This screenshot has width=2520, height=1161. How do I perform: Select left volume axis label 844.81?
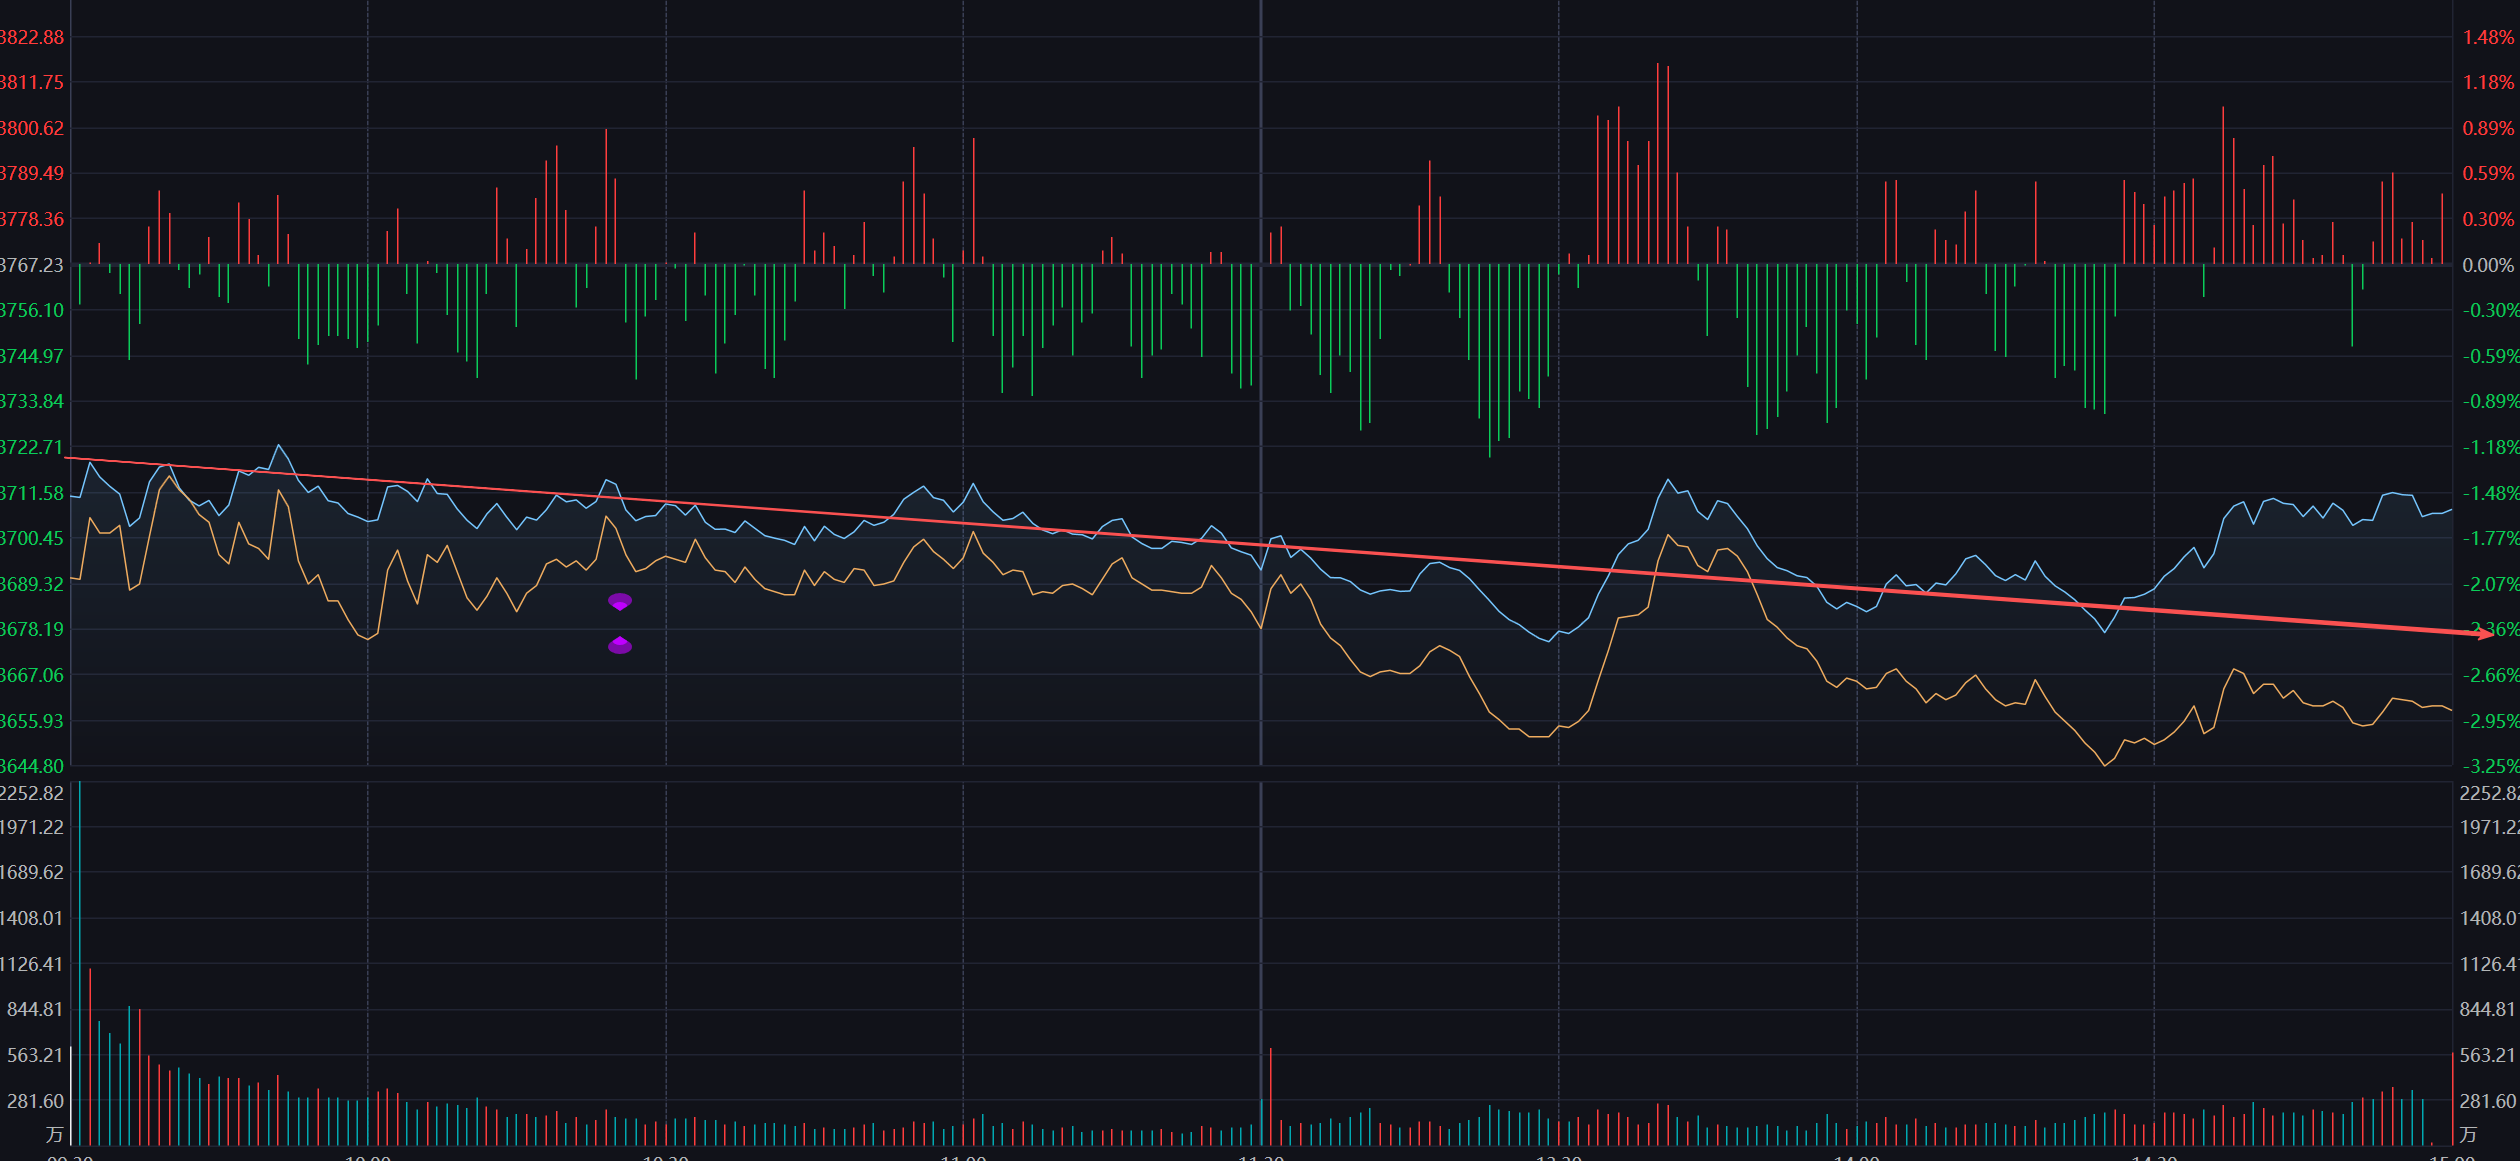35,1009
